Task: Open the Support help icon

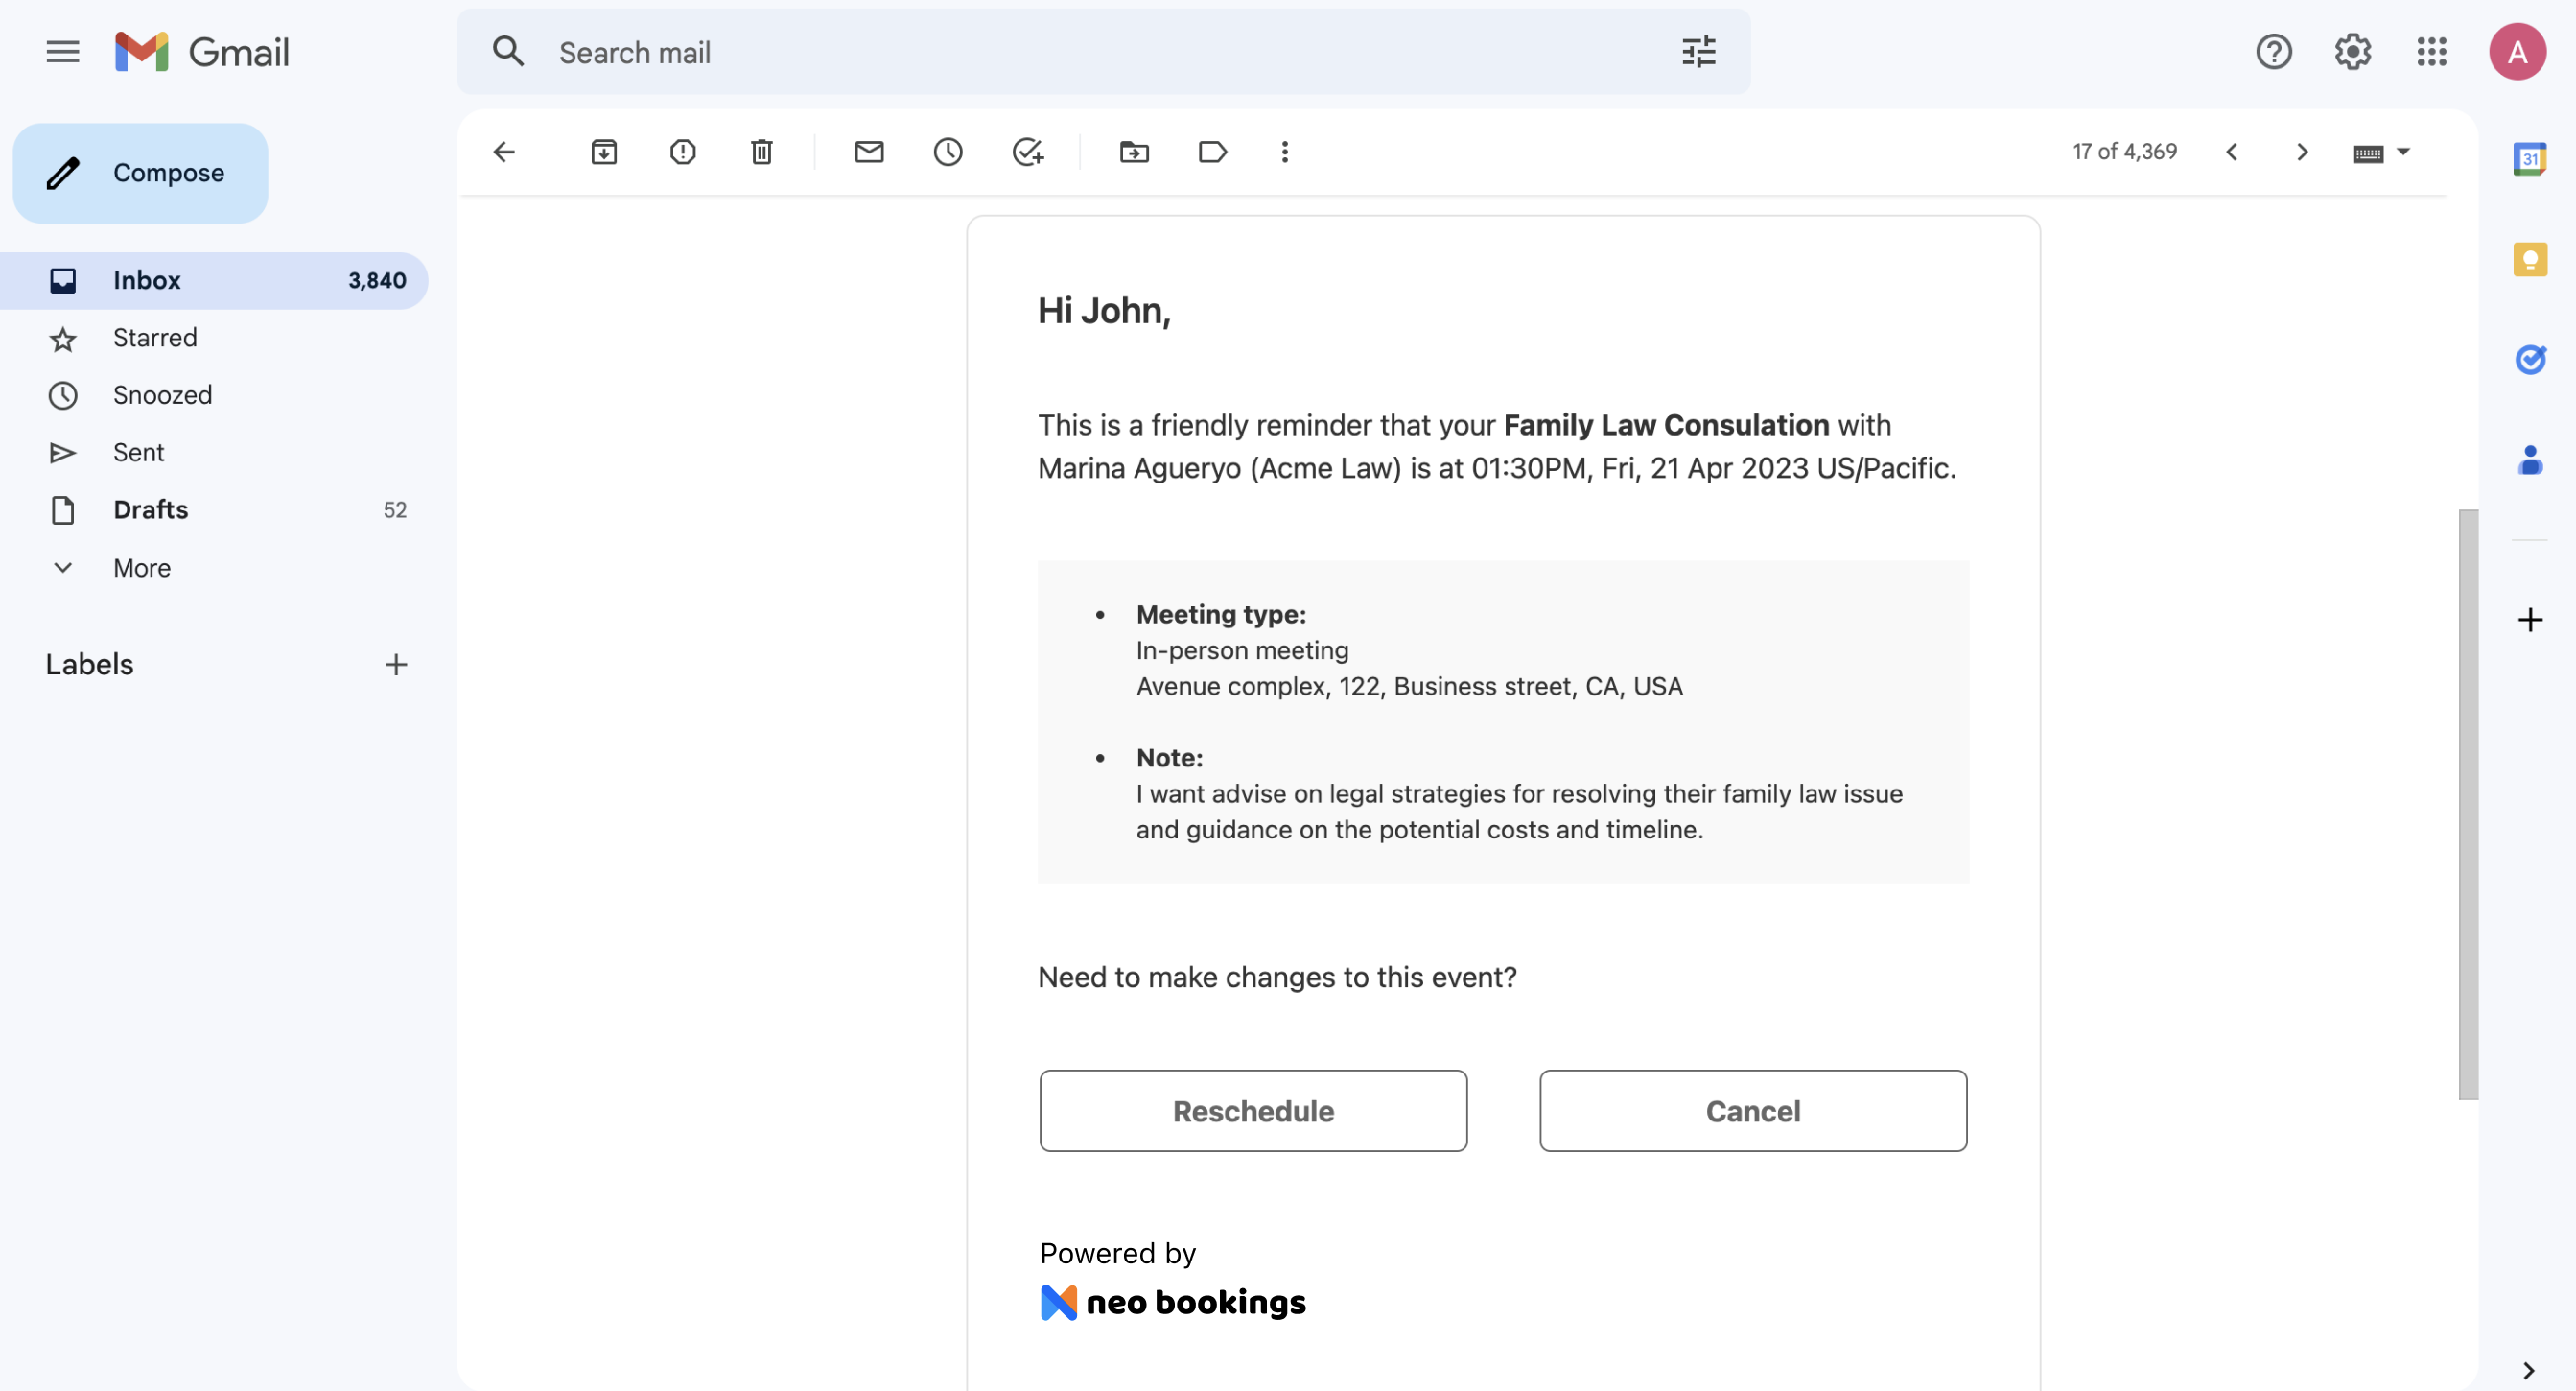Action: [x=2273, y=52]
